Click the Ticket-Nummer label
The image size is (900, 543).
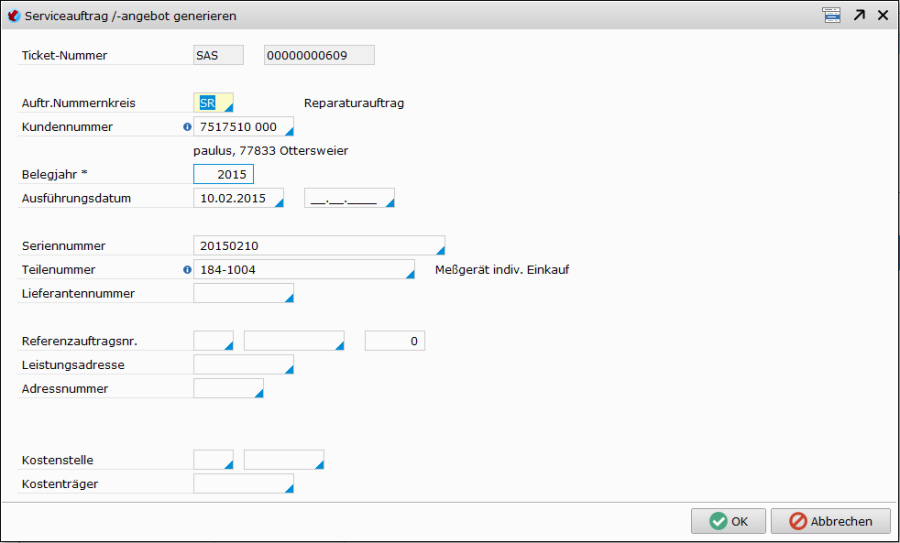[64, 56]
